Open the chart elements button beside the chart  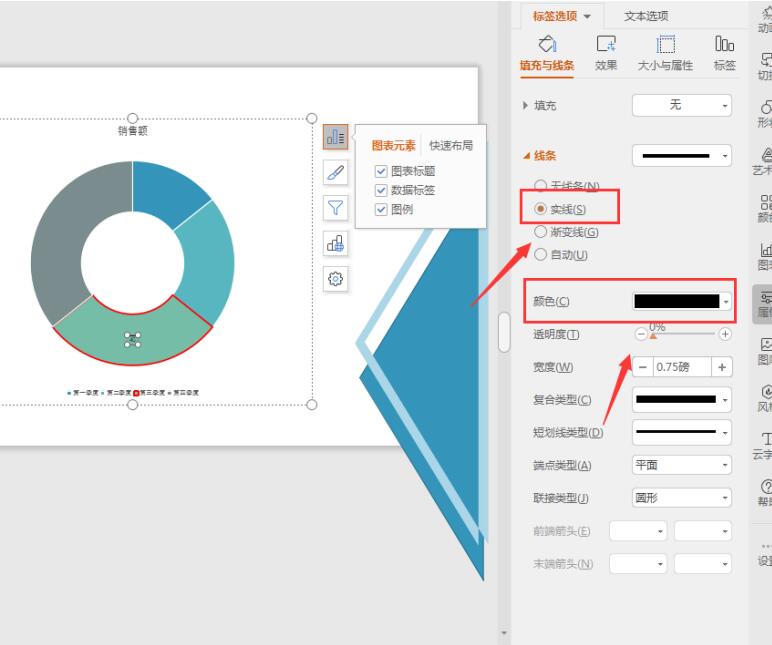tap(335, 137)
